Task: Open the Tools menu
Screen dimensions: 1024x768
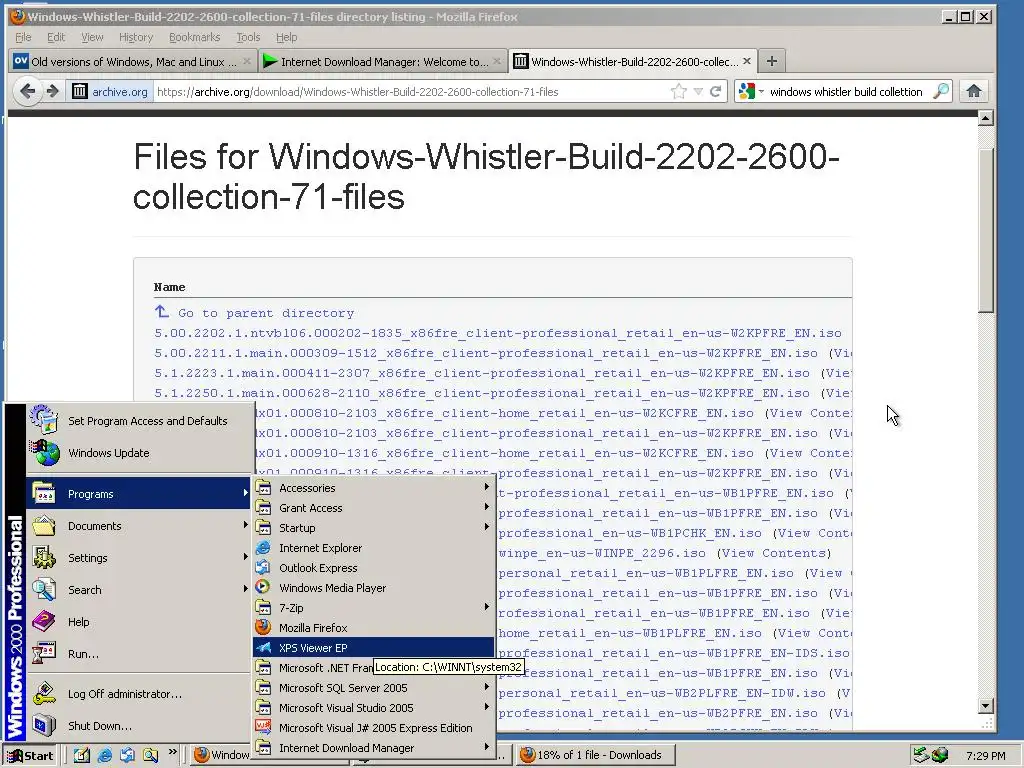Action: (x=248, y=37)
